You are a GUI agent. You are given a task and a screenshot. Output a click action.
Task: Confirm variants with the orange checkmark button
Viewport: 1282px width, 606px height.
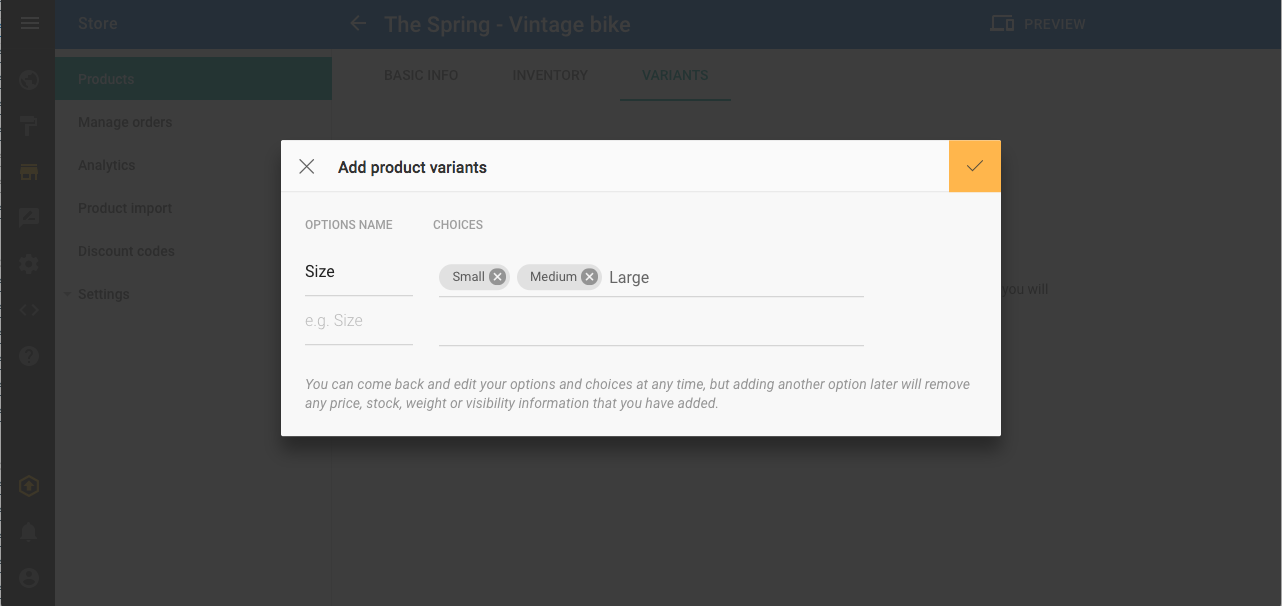(975, 166)
